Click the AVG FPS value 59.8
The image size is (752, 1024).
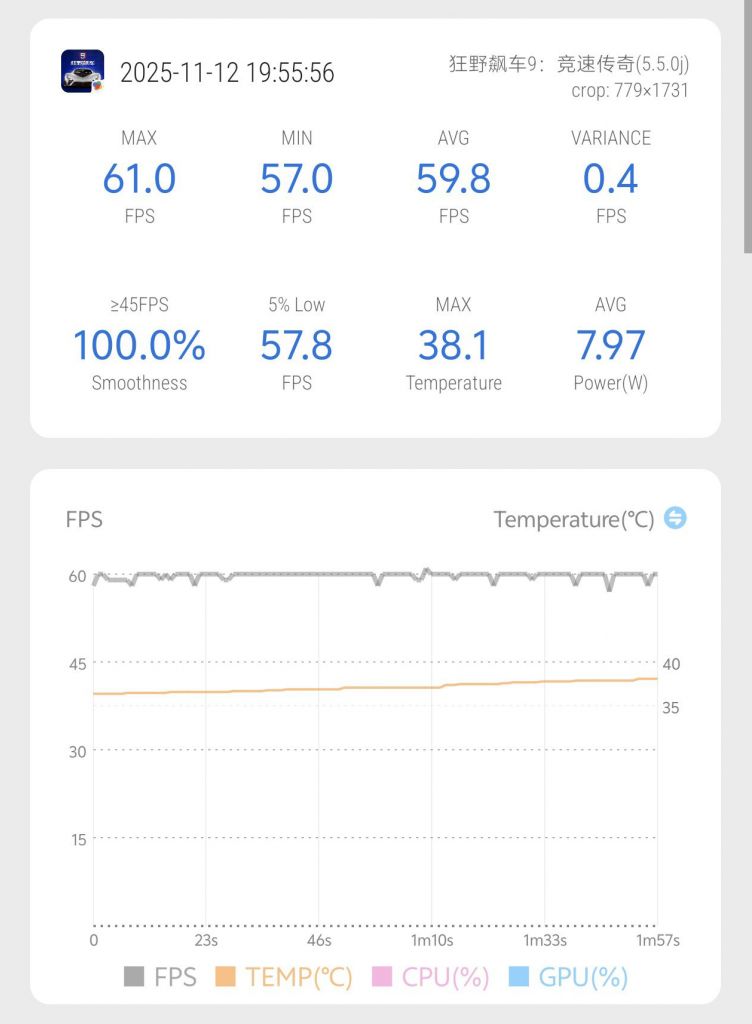click(453, 179)
